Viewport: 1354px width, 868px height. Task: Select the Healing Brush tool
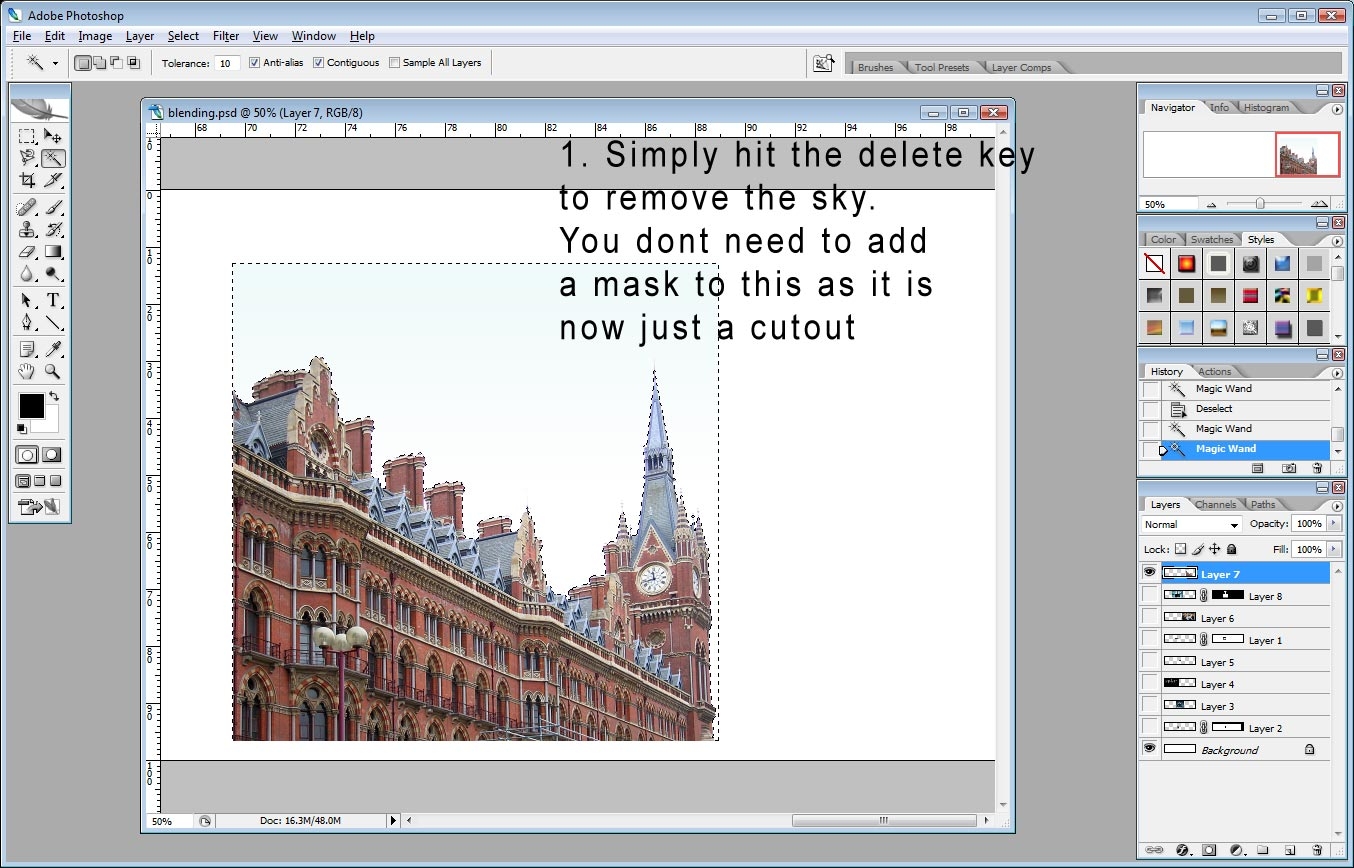click(x=27, y=208)
